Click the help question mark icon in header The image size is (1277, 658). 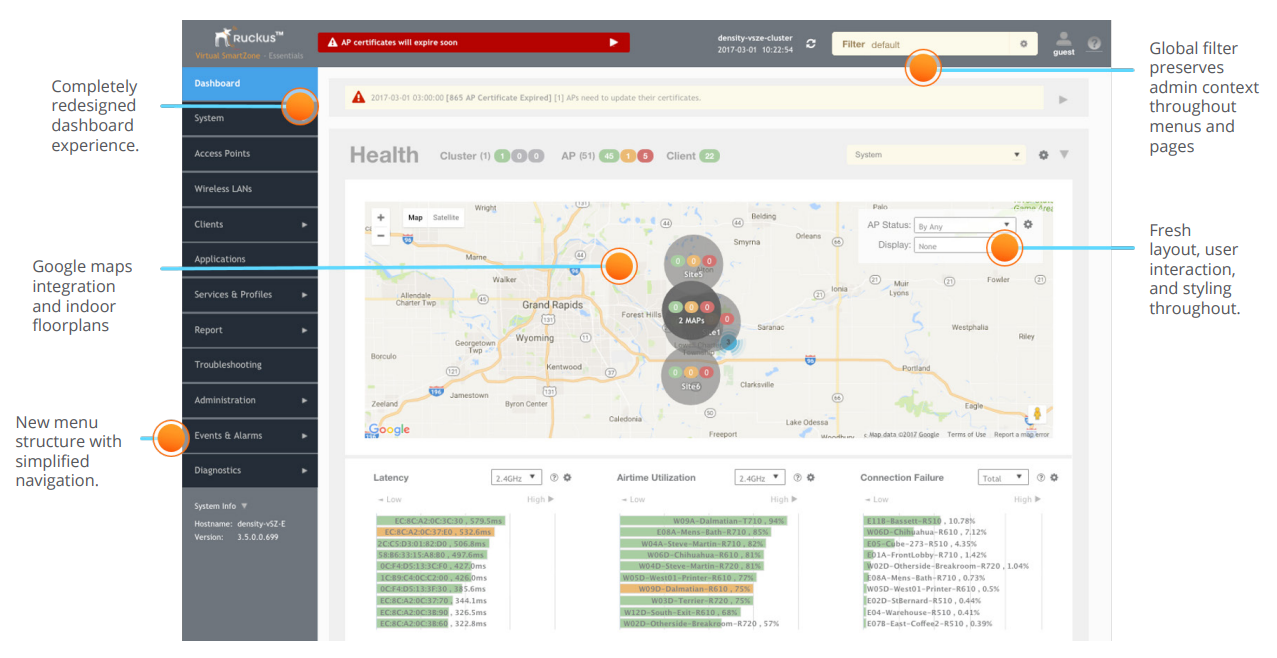(x=1094, y=44)
